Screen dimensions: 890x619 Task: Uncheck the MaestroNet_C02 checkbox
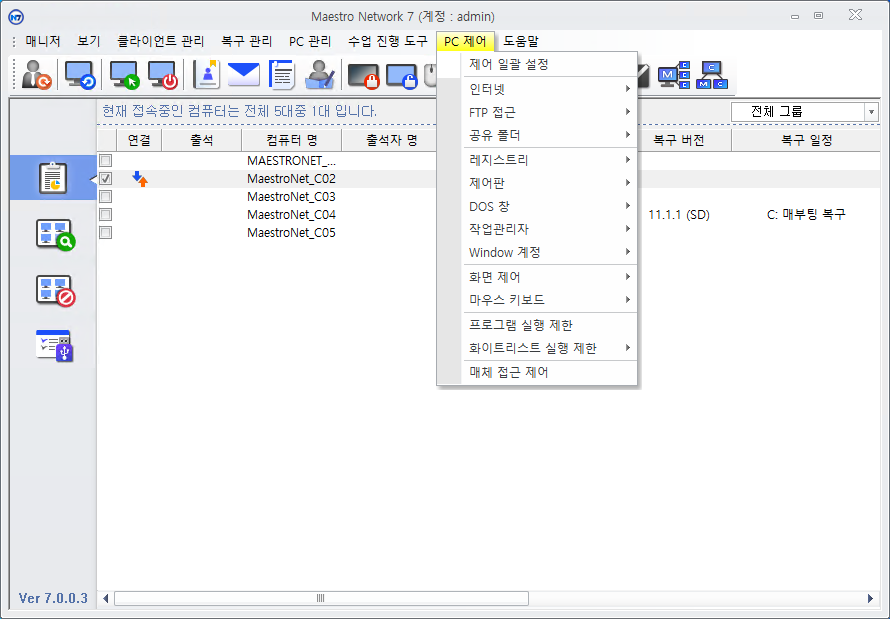105,179
